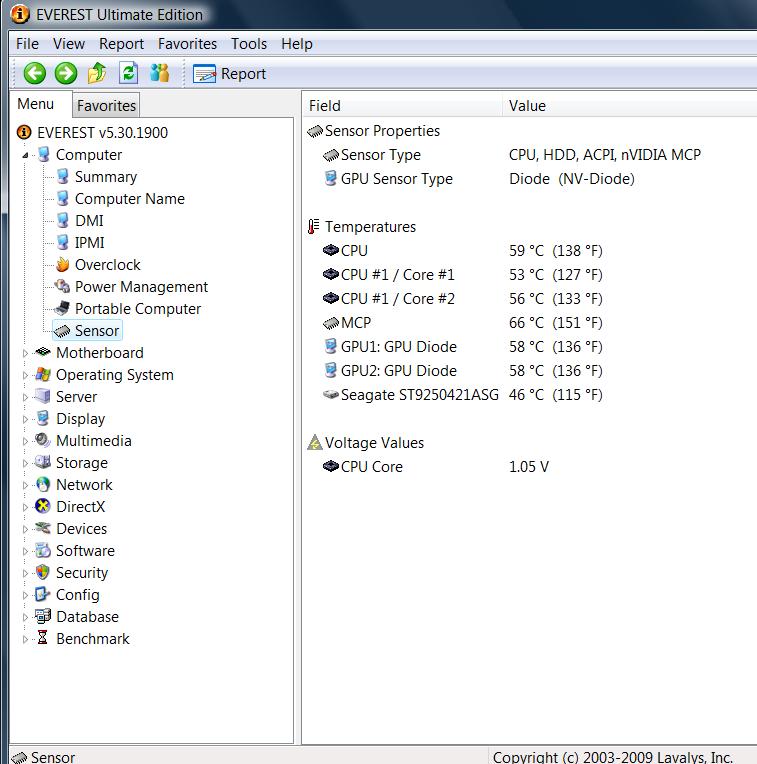Click the EVEREST title bar app icon
Viewport: 757px width, 764px height.
(20, 14)
